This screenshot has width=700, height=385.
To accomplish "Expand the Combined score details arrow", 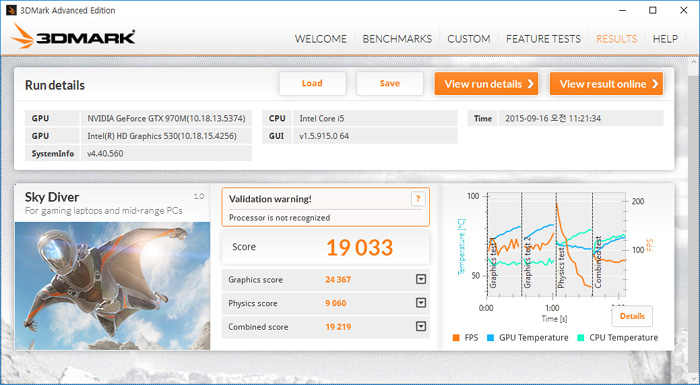I will (x=421, y=326).
